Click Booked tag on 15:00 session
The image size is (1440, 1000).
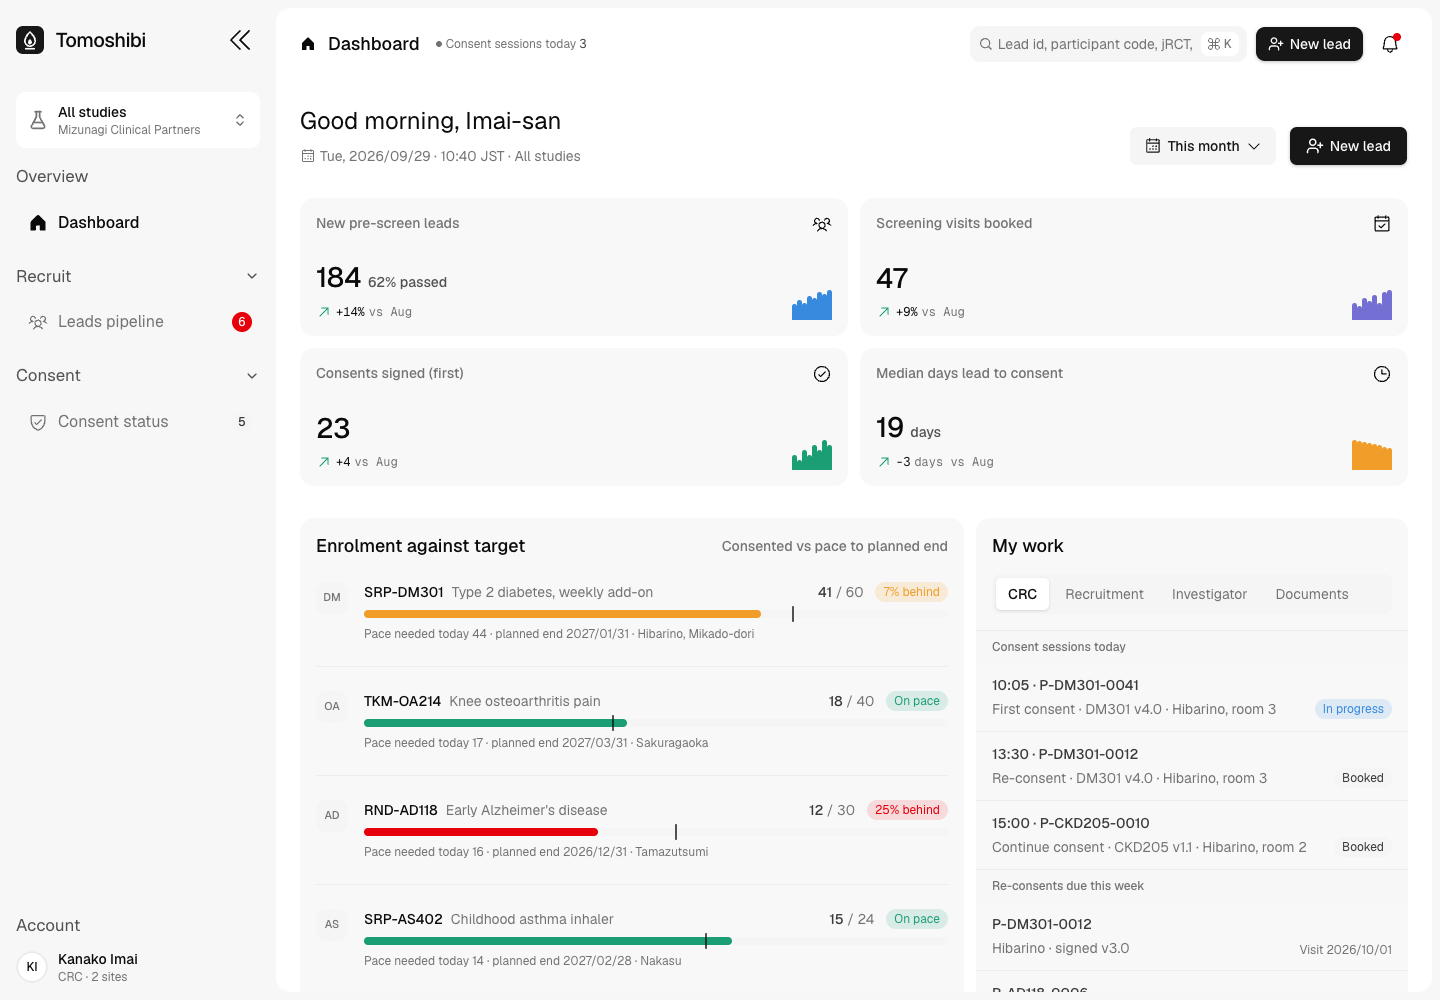coord(1363,847)
